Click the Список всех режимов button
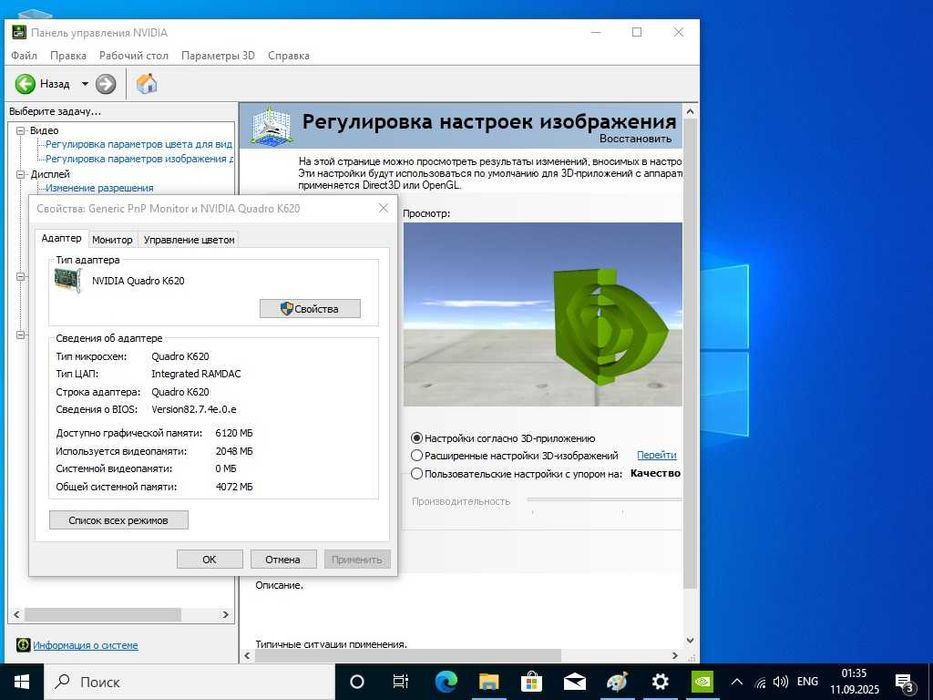Viewport: 933px width, 700px height. pyautogui.click(x=118, y=520)
